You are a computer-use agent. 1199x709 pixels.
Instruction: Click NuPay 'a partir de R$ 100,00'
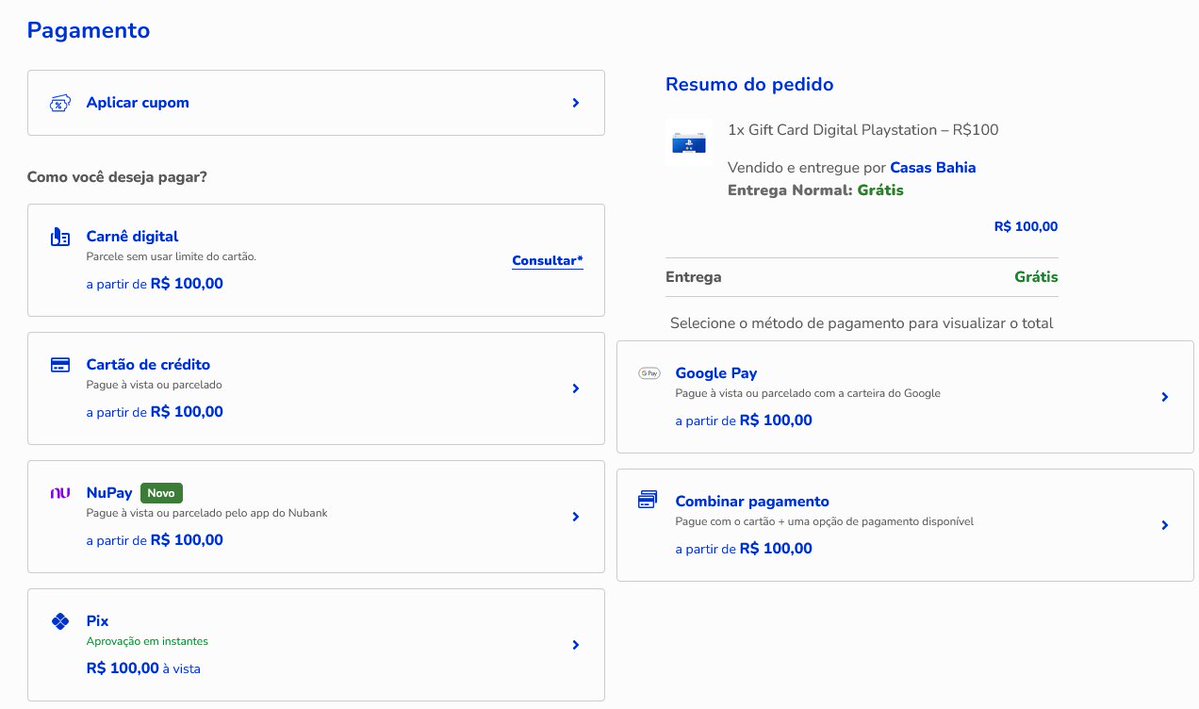click(154, 540)
